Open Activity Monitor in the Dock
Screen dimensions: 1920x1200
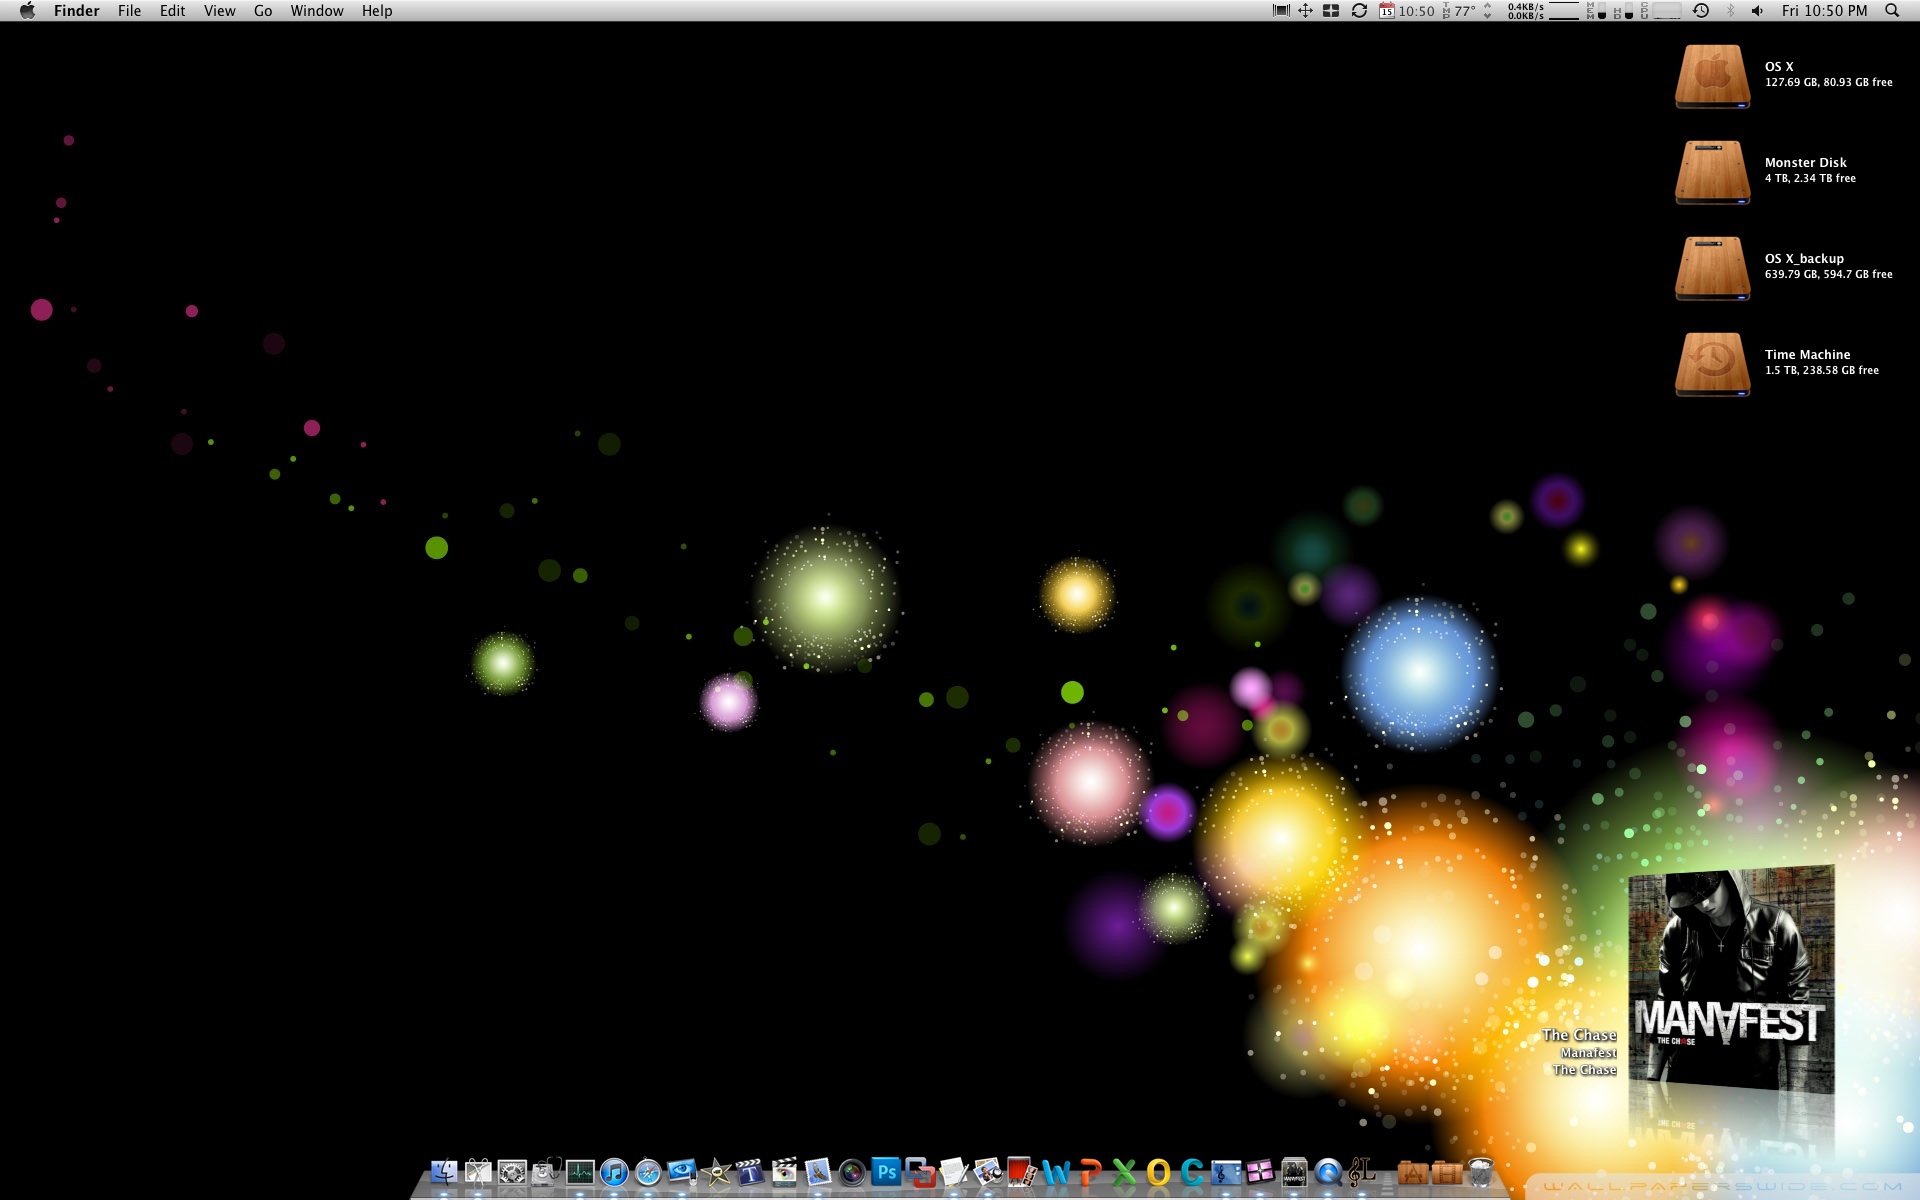click(x=580, y=1172)
